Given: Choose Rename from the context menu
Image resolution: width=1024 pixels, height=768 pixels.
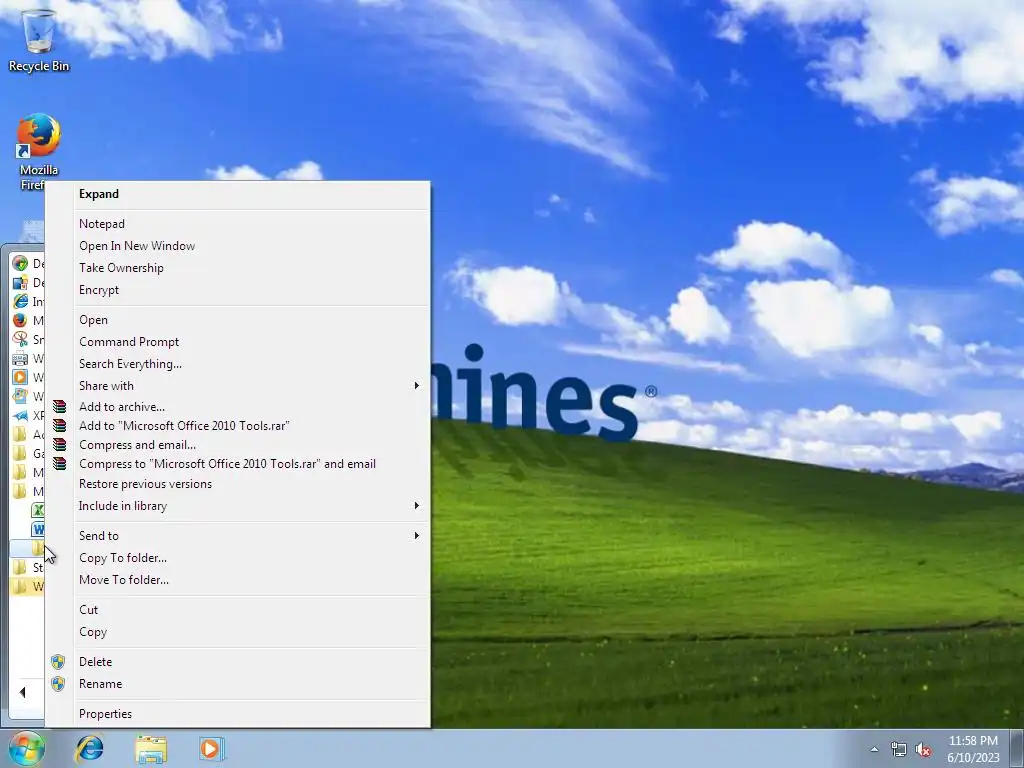Looking at the screenshot, I should pos(238,684).
